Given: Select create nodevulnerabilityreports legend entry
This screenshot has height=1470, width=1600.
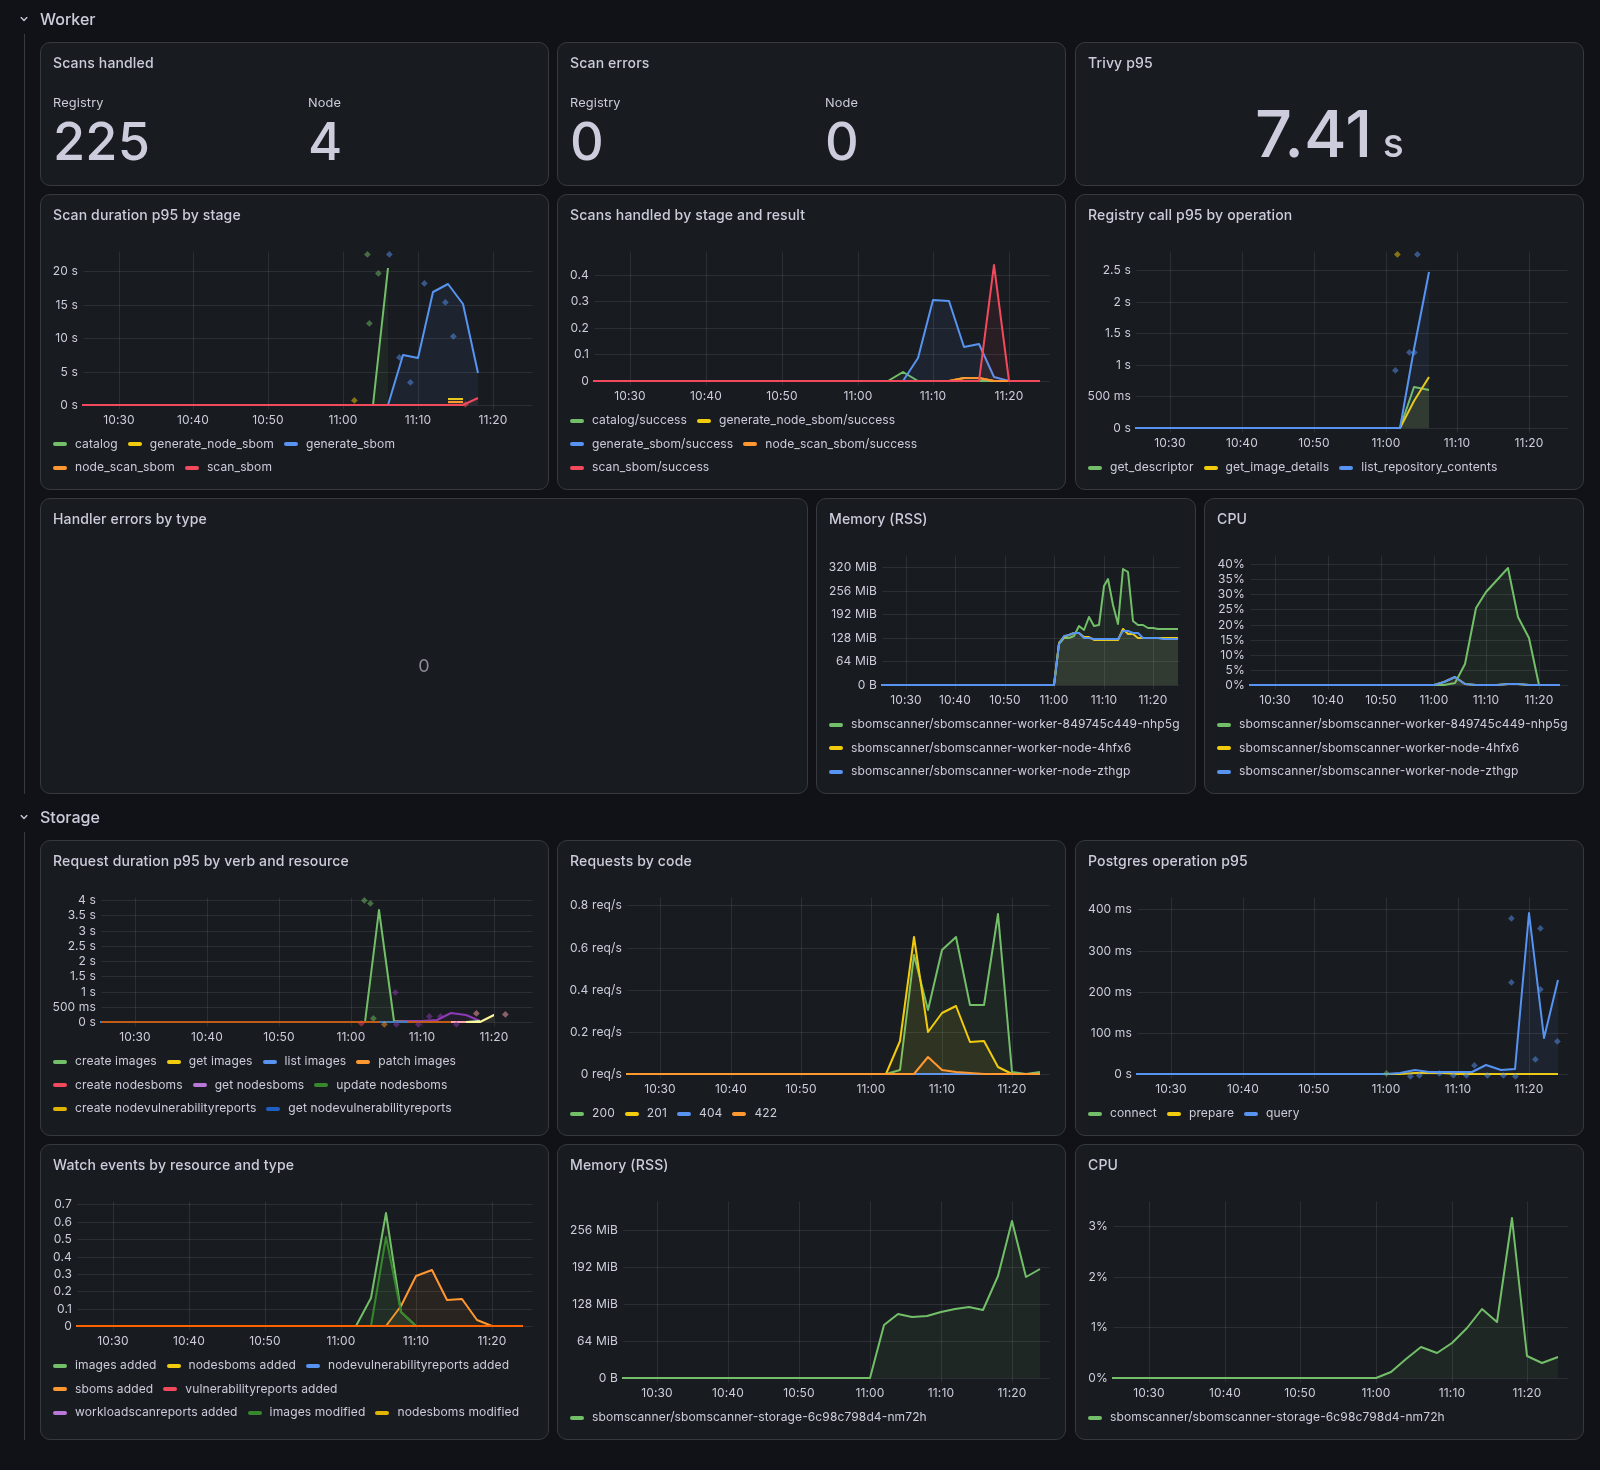Looking at the screenshot, I should click(x=165, y=1108).
